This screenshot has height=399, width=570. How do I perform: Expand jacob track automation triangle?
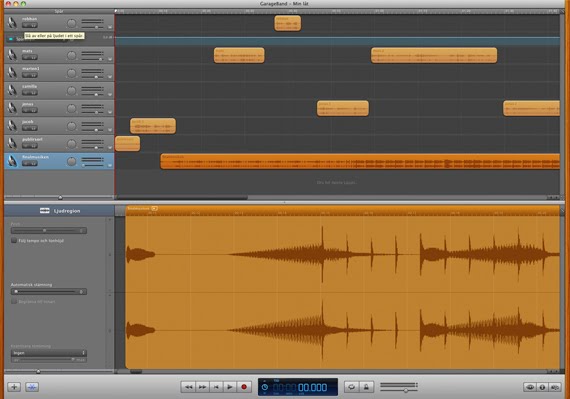point(110,130)
